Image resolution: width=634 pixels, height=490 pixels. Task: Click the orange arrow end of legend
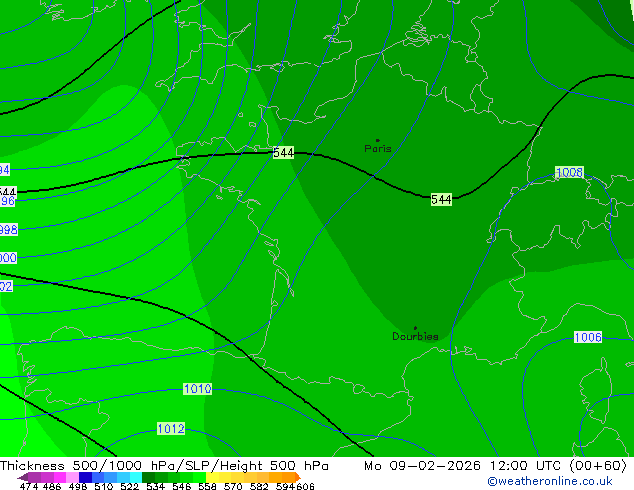298,477
